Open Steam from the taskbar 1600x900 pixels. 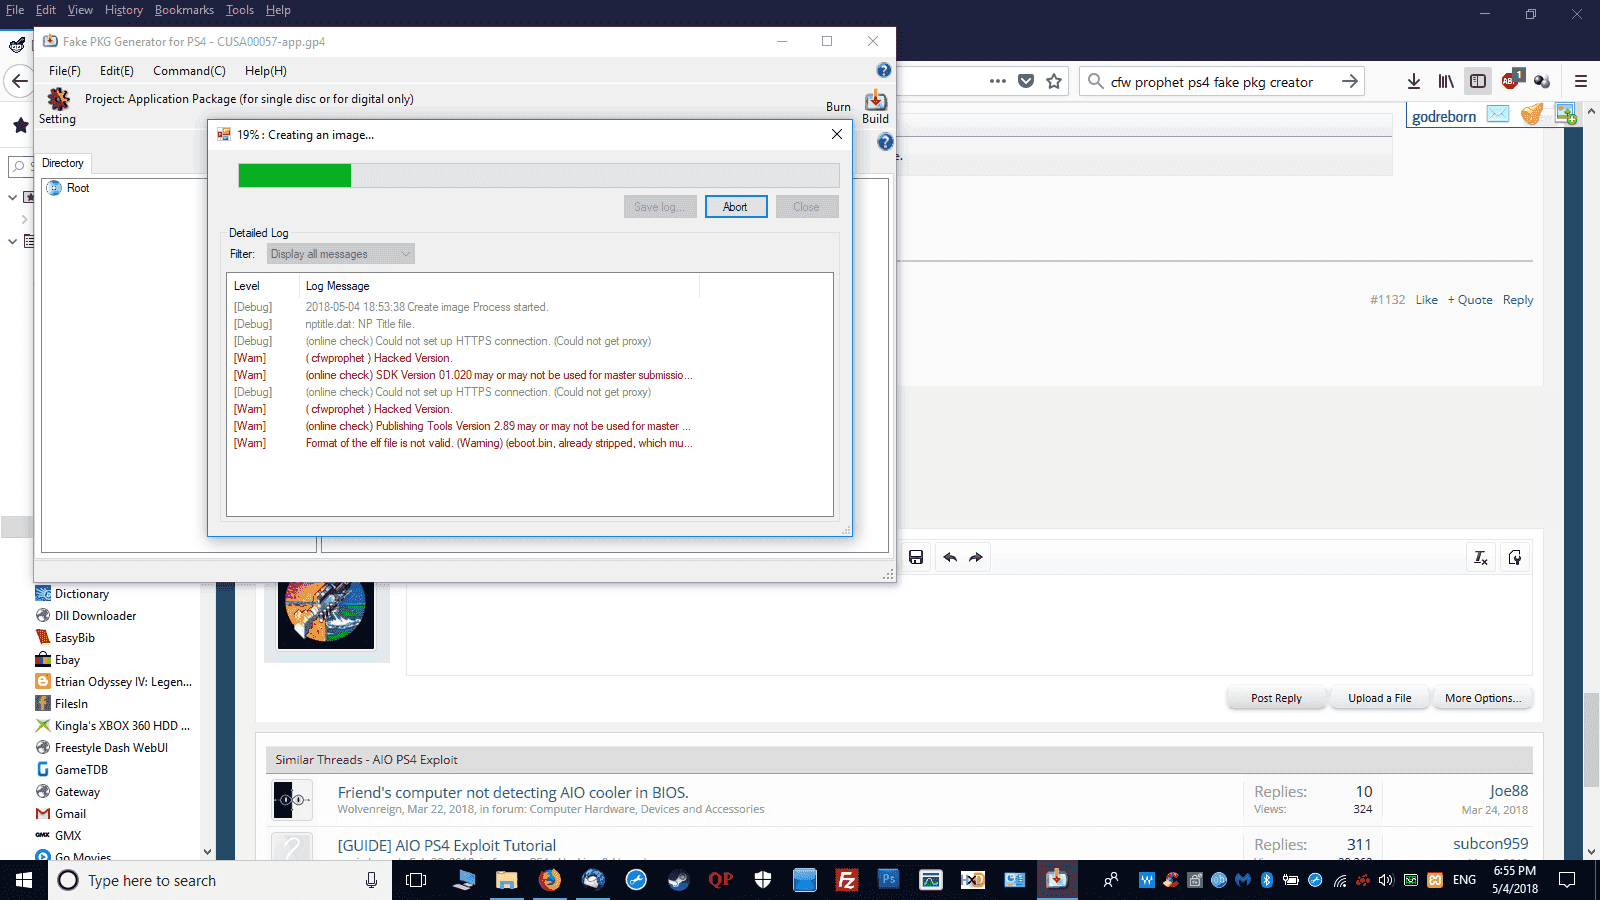tap(678, 880)
